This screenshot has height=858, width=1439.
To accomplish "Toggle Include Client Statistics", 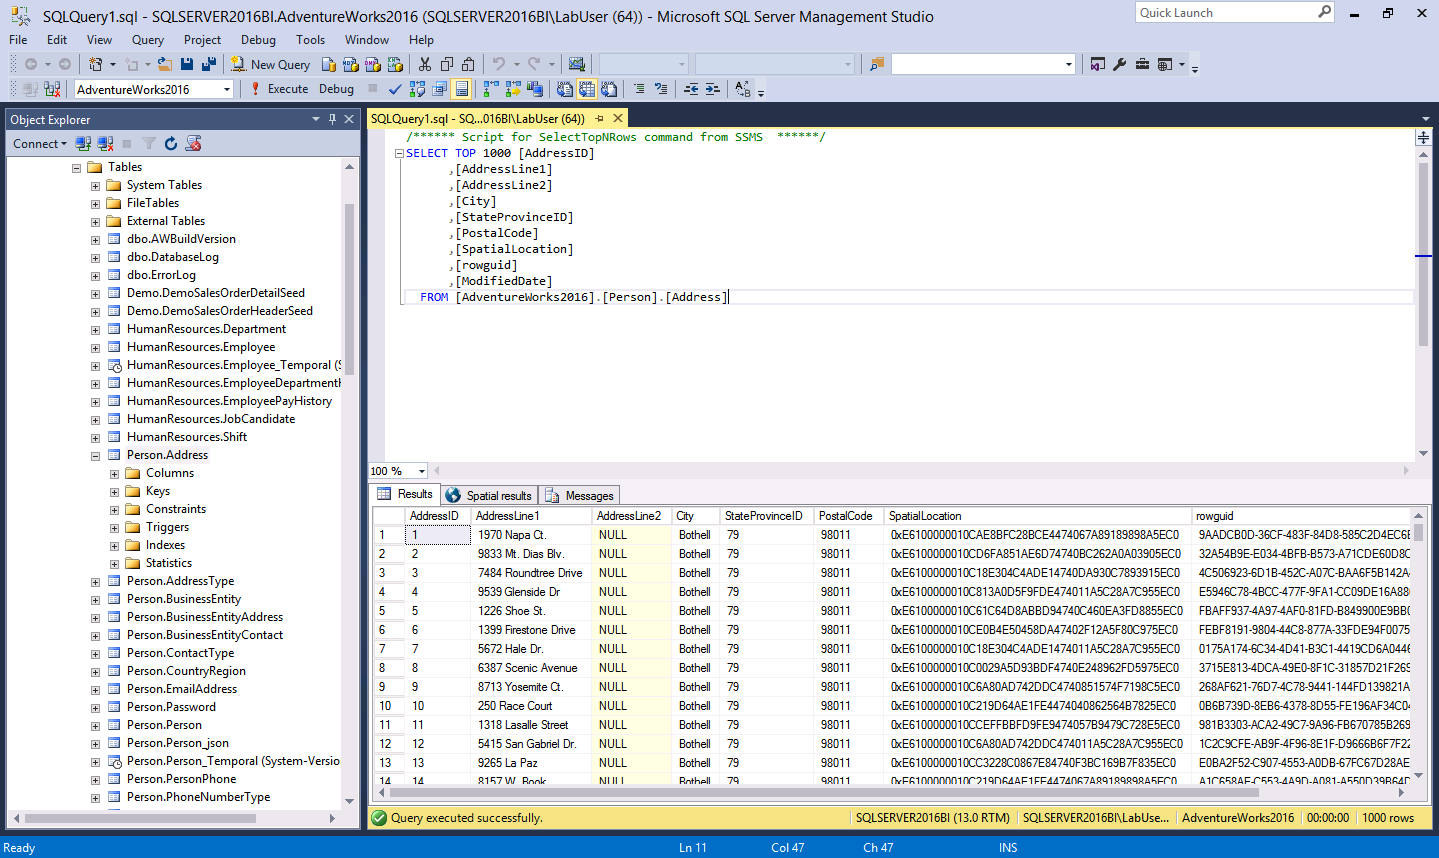I will 534,89.
